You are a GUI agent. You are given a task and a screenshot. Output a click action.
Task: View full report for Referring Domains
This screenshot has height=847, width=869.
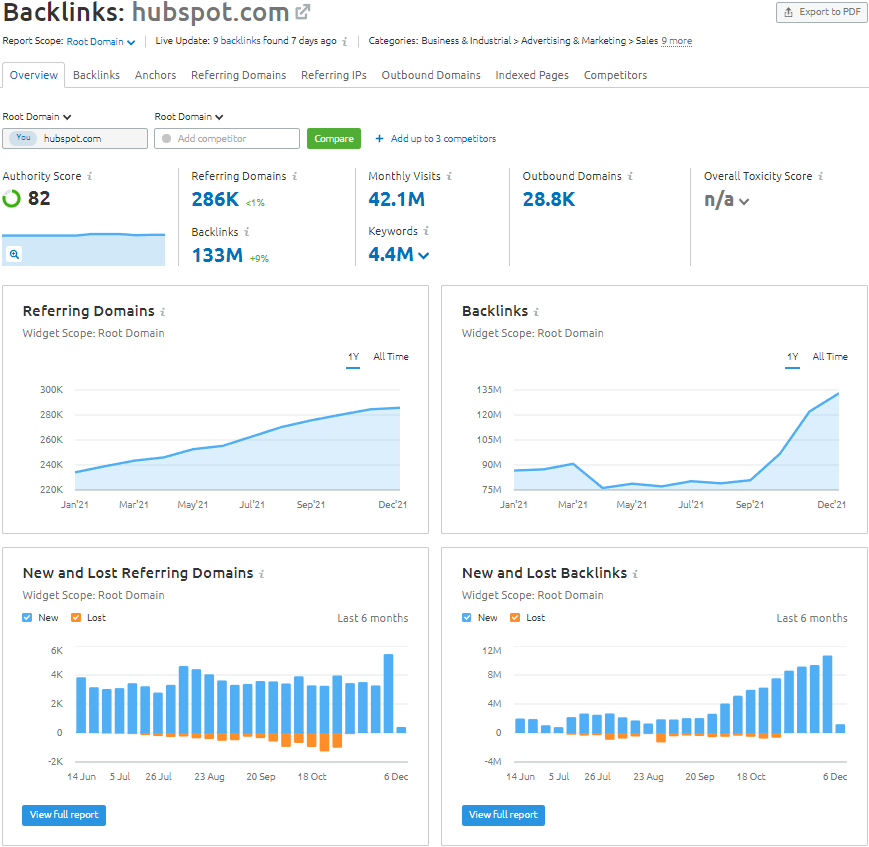(64, 815)
